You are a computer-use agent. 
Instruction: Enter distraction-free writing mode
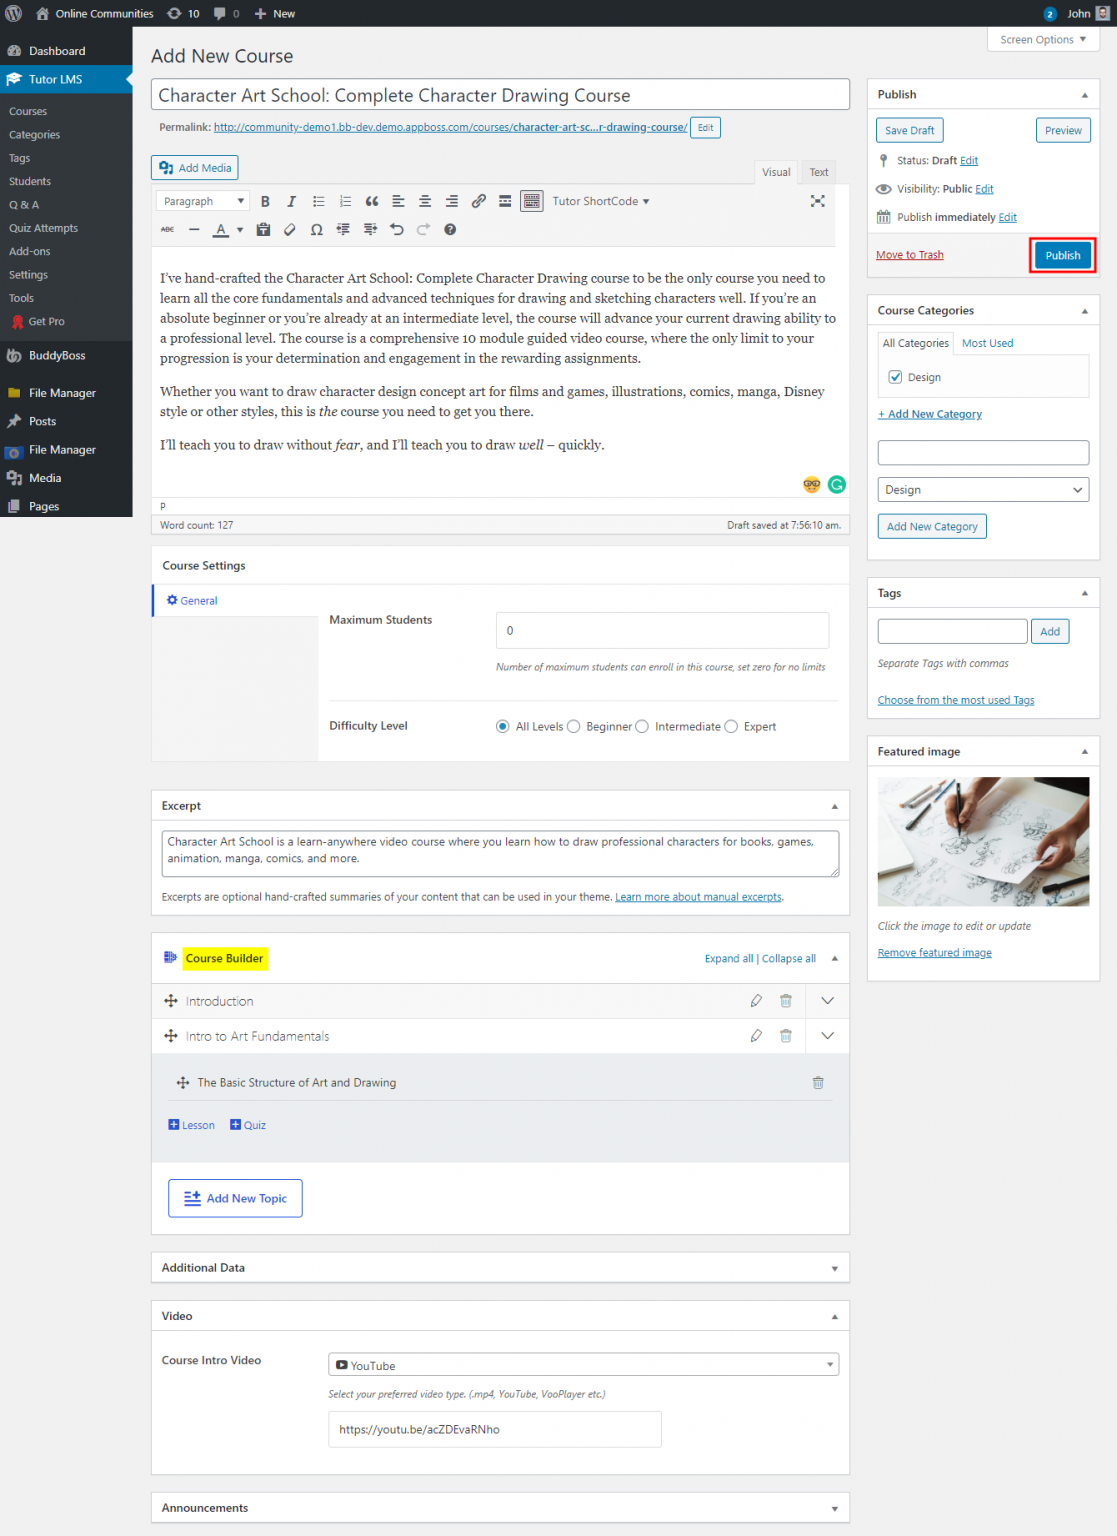click(818, 201)
